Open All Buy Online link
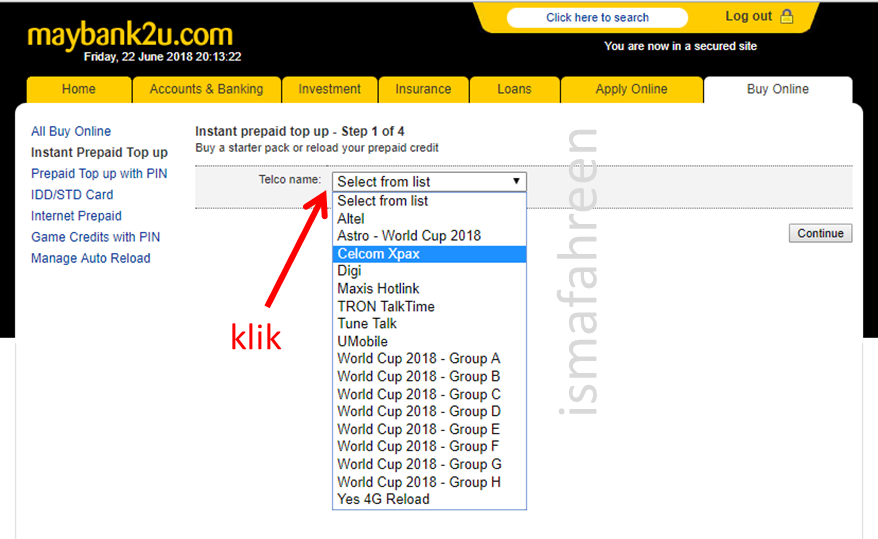 click(71, 132)
